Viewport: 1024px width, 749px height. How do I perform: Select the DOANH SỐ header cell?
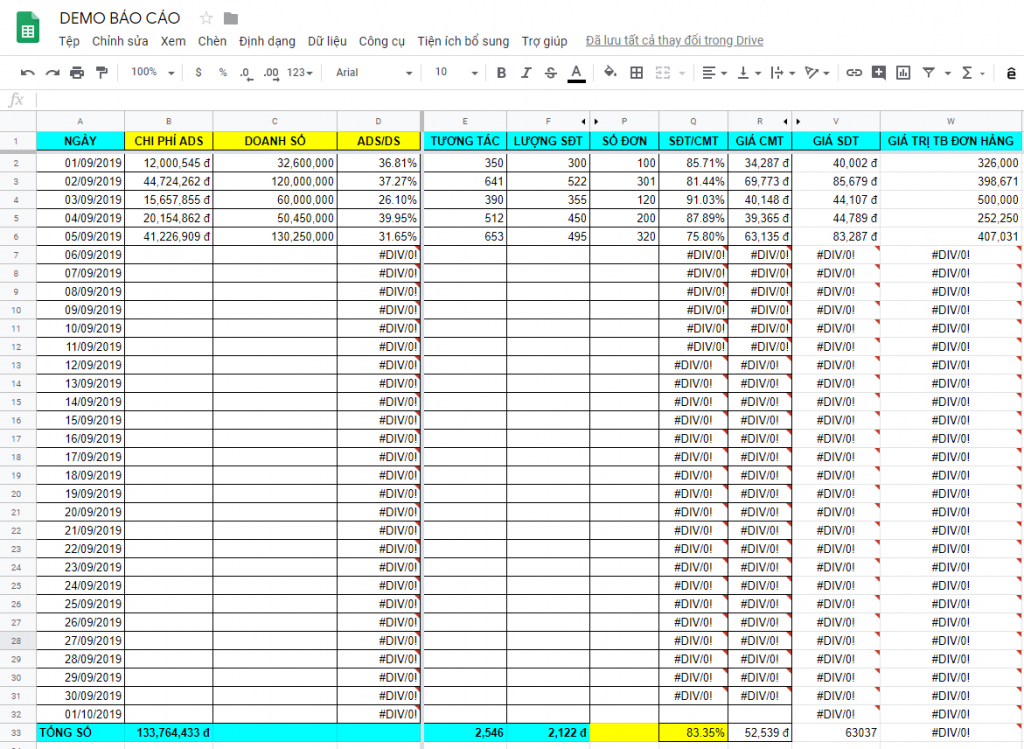tap(275, 141)
